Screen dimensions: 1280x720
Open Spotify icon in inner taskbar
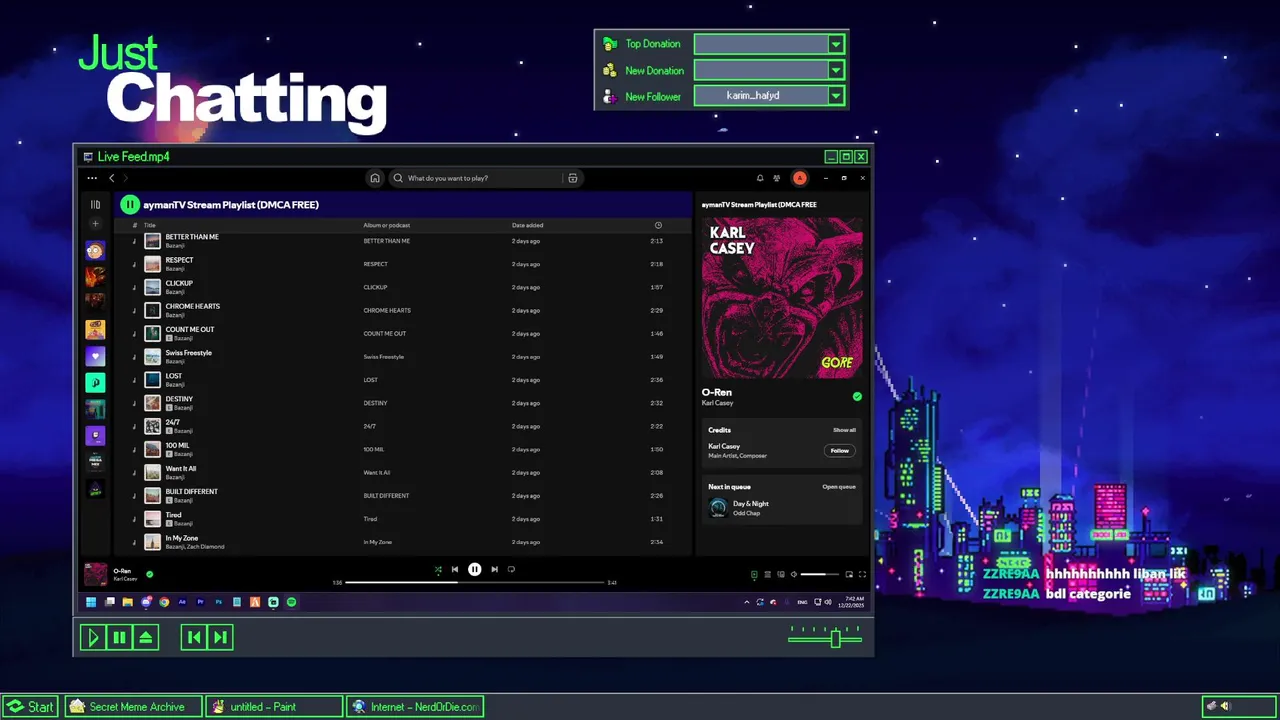pyautogui.click(x=291, y=602)
